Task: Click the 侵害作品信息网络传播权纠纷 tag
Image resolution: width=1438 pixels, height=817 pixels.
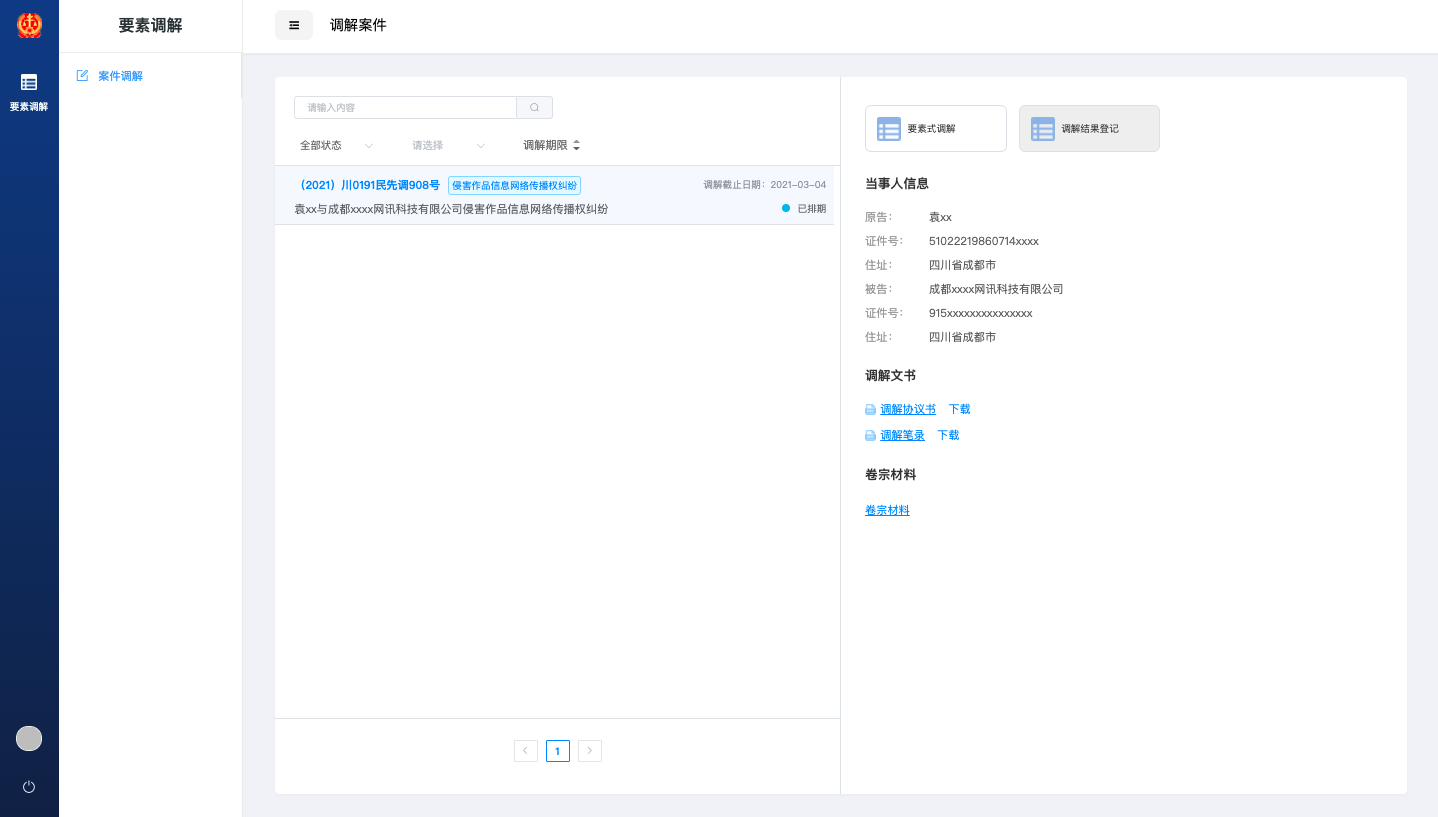Action: (x=514, y=185)
